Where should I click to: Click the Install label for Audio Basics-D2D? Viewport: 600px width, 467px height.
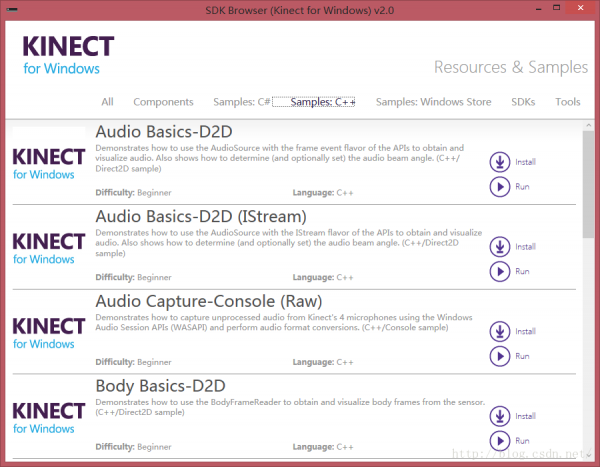pyautogui.click(x=525, y=162)
